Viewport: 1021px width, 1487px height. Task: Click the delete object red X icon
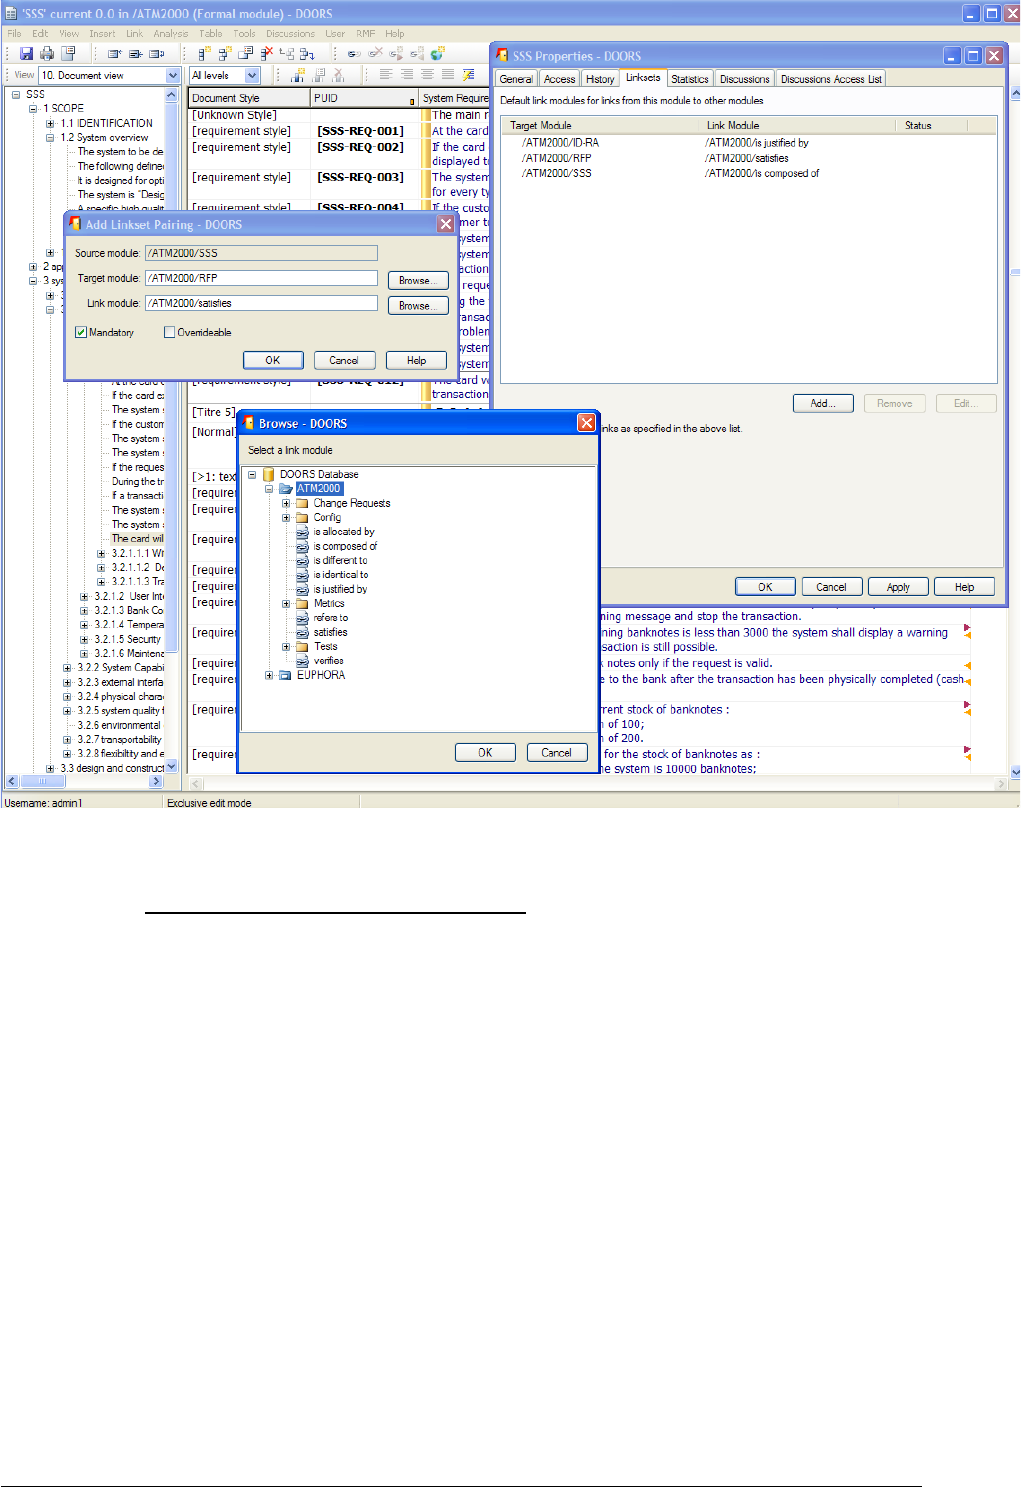pos(267,53)
